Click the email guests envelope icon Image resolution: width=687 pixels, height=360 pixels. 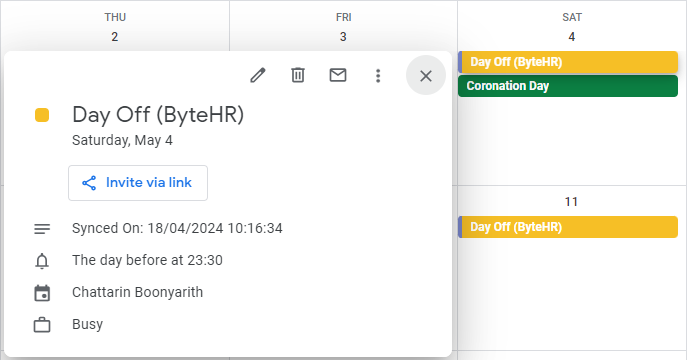click(x=338, y=75)
